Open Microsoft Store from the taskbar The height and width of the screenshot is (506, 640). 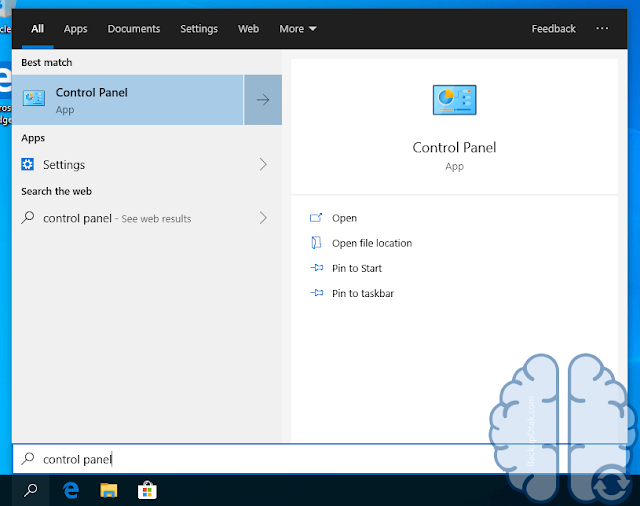point(147,490)
